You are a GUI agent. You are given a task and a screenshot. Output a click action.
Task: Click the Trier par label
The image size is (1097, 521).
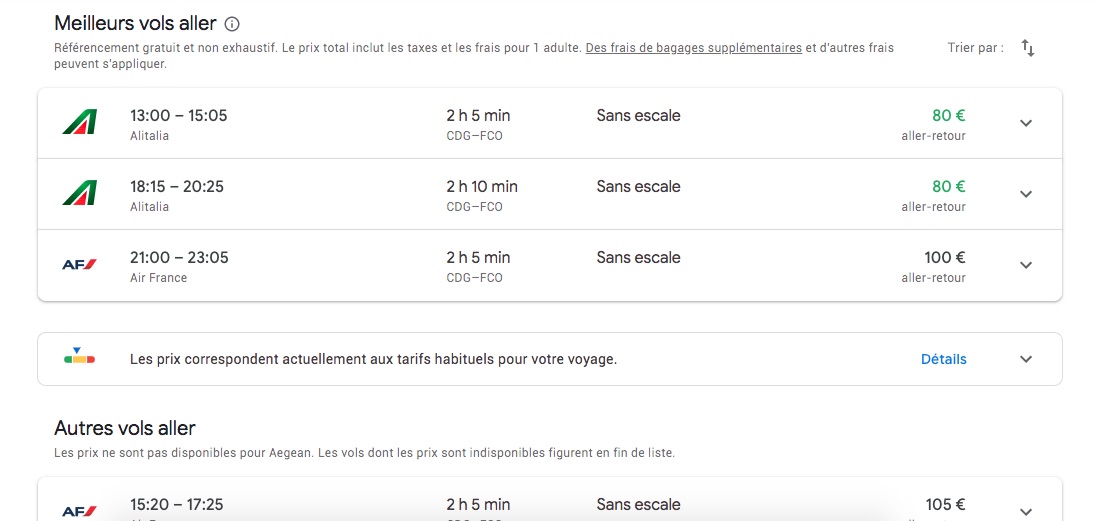pyautogui.click(x=975, y=48)
